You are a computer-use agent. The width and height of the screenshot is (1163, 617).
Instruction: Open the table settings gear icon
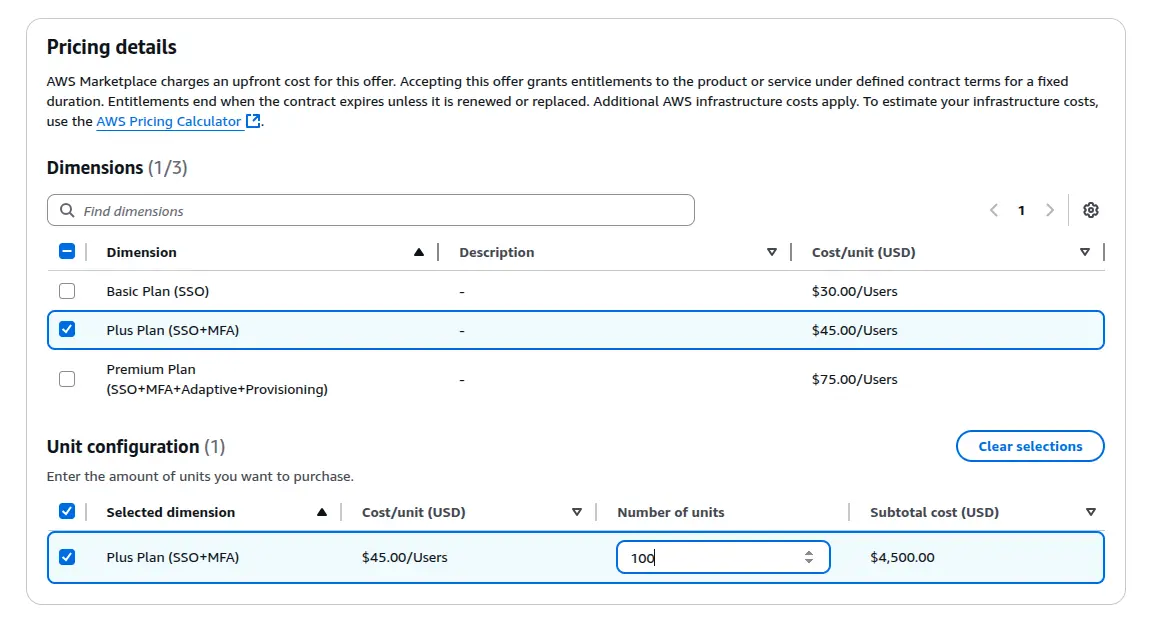coord(1090,210)
